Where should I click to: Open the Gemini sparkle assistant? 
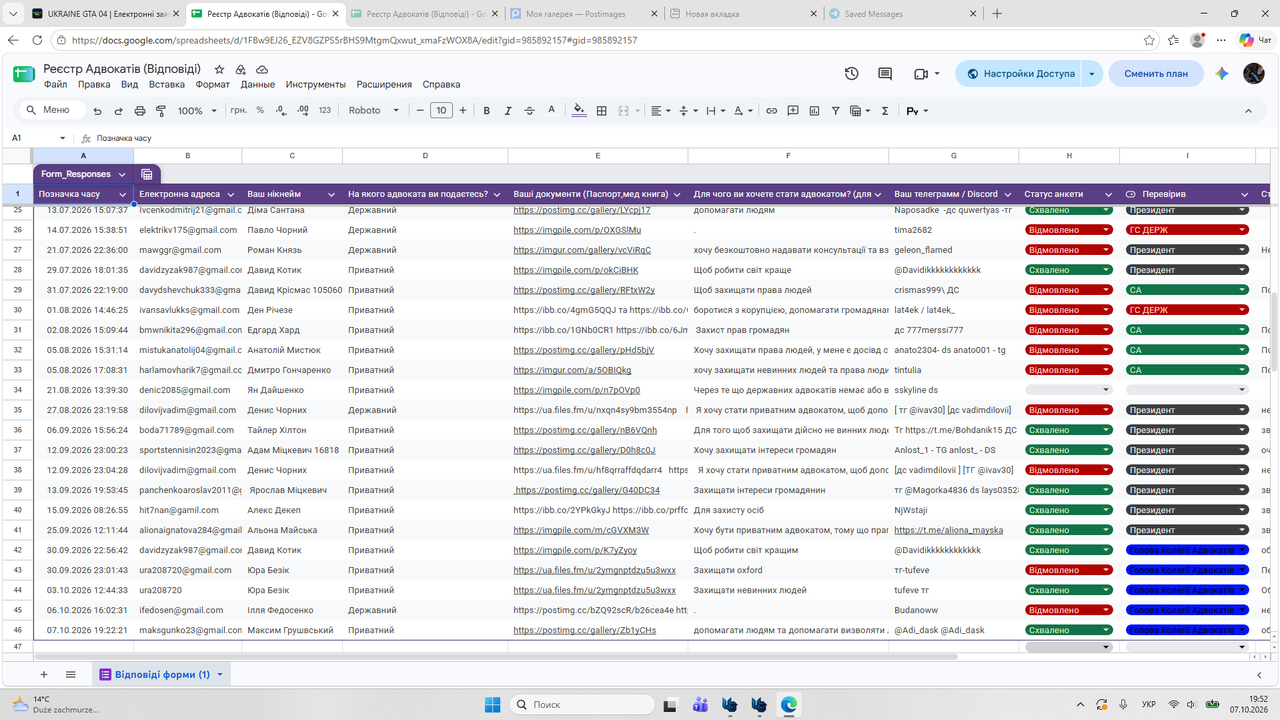click(x=1221, y=74)
